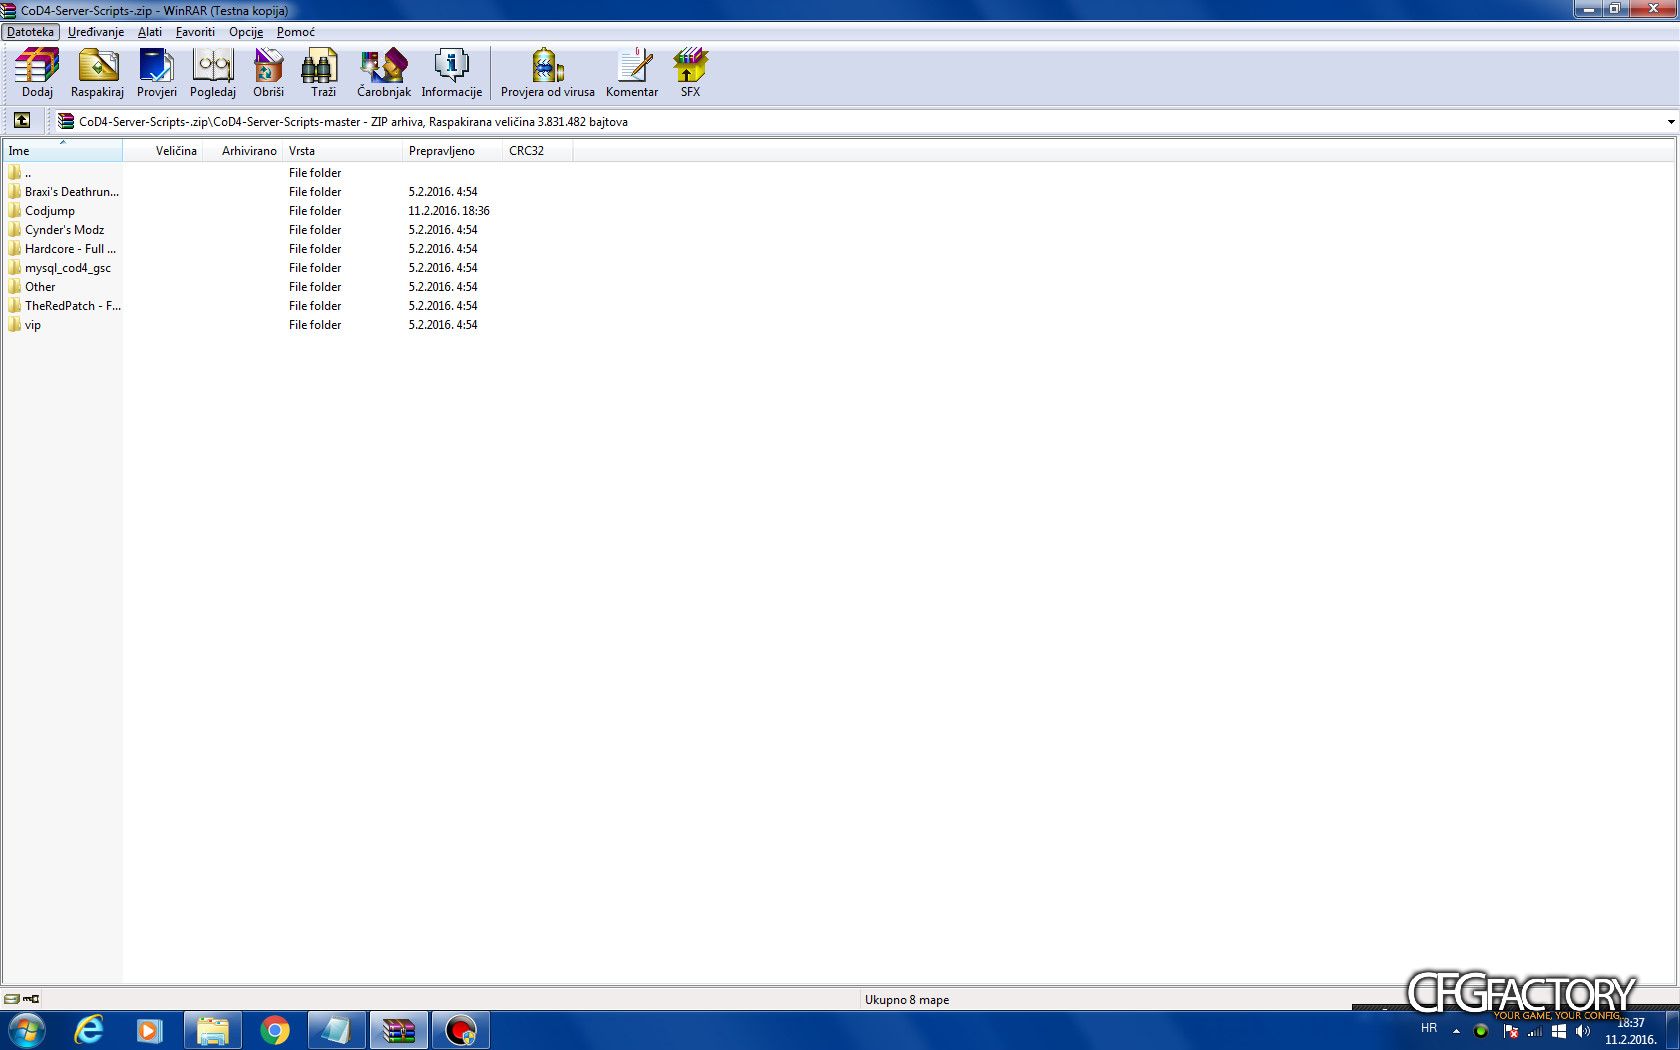
Task: Select the 'Hardcore - Full ...' folder name
Action: [70, 248]
